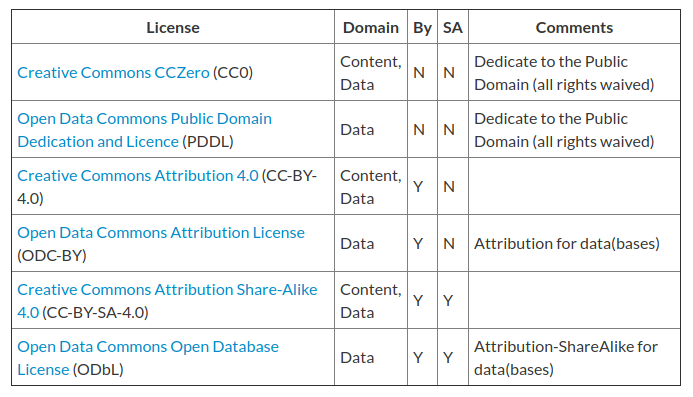
Task: Click the (PDDL) abbreviation text
Action: pos(208,141)
